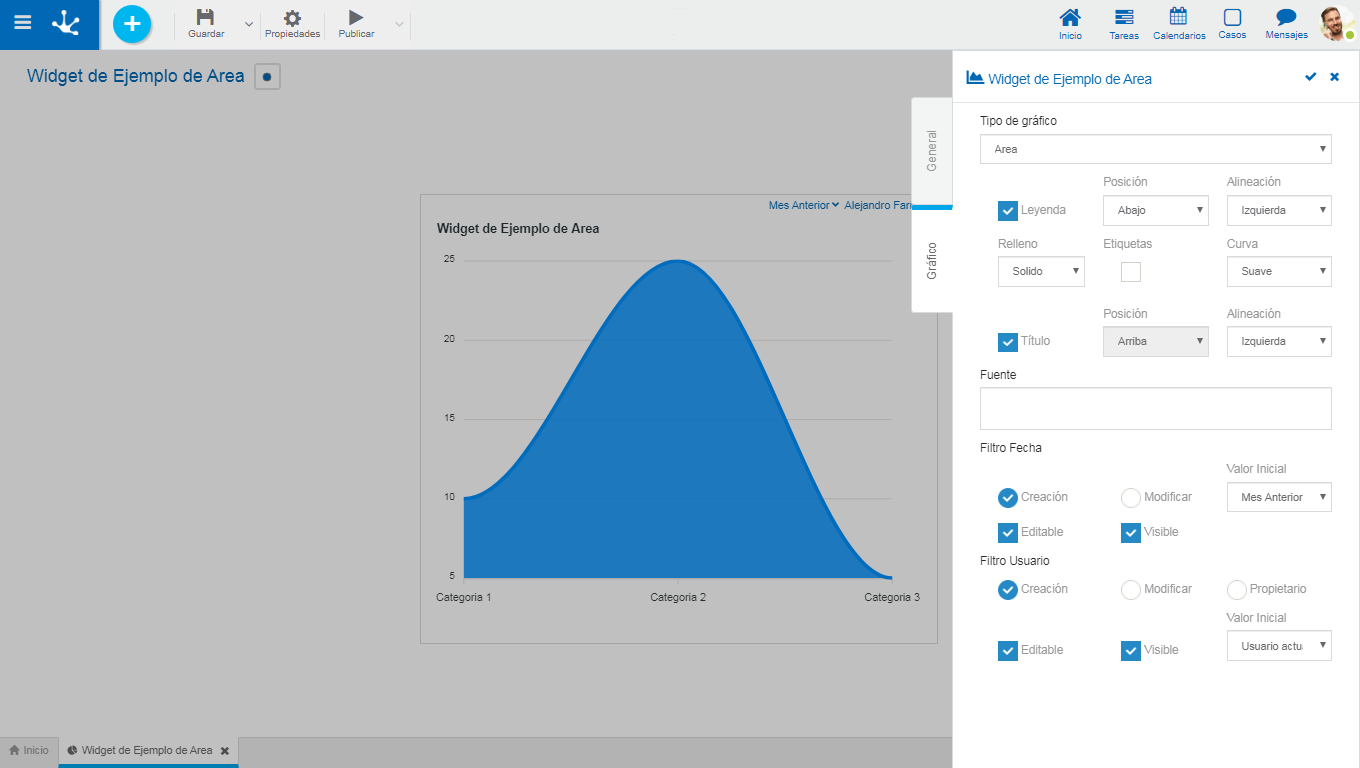The width and height of the screenshot is (1360, 768).
Task: Open the hamburger main menu
Action: pos(22,23)
